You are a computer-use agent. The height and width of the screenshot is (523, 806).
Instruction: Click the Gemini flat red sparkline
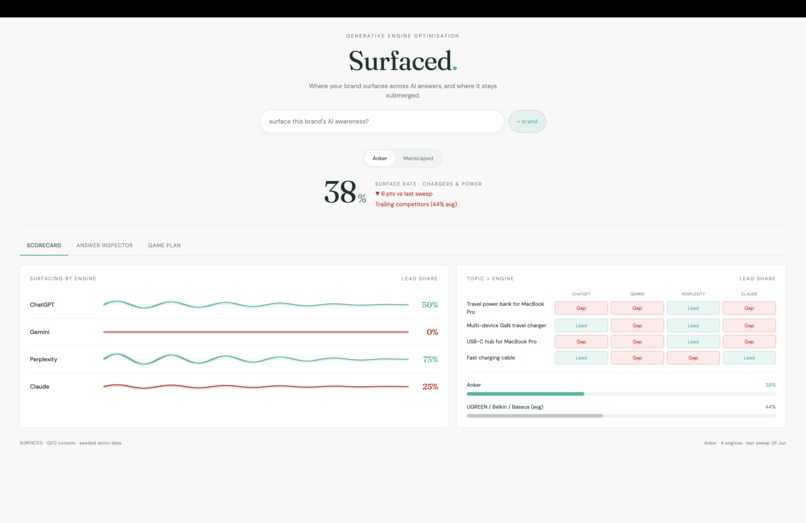click(256, 332)
